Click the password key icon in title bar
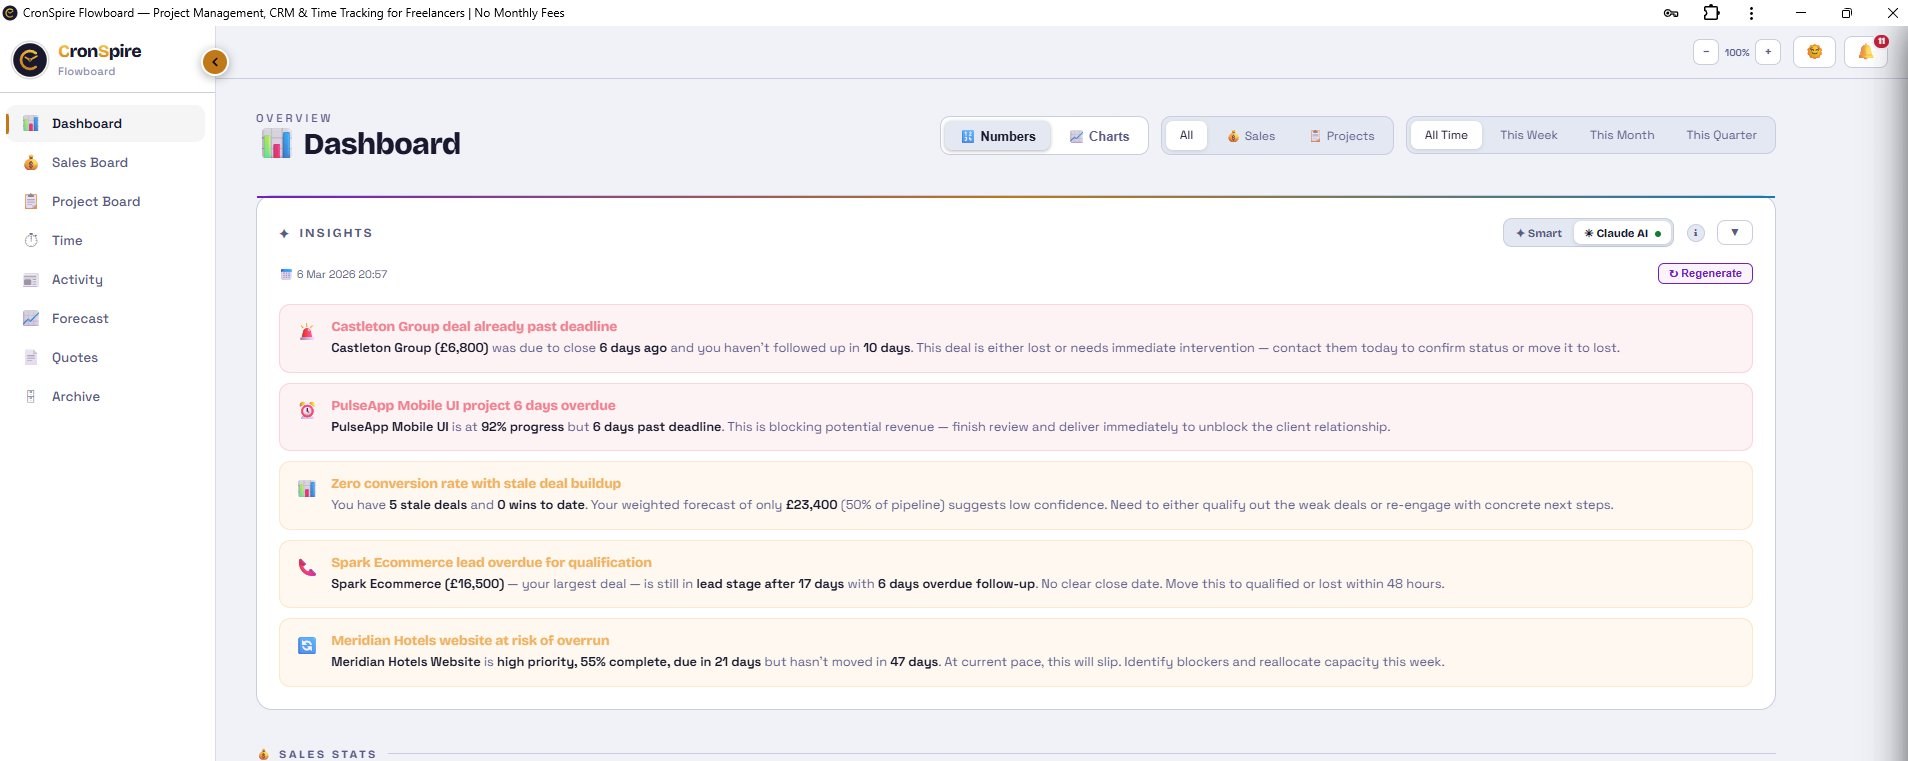This screenshot has height=761, width=1908. (1671, 13)
